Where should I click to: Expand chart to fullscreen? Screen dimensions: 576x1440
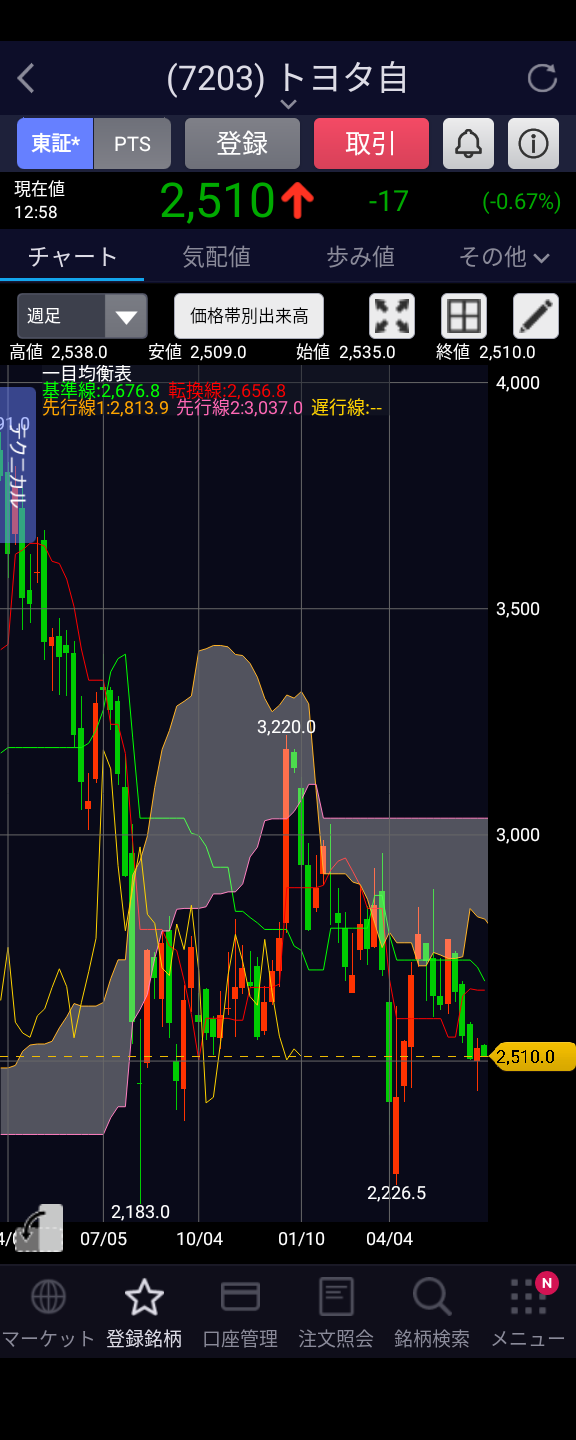click(392, 316)
